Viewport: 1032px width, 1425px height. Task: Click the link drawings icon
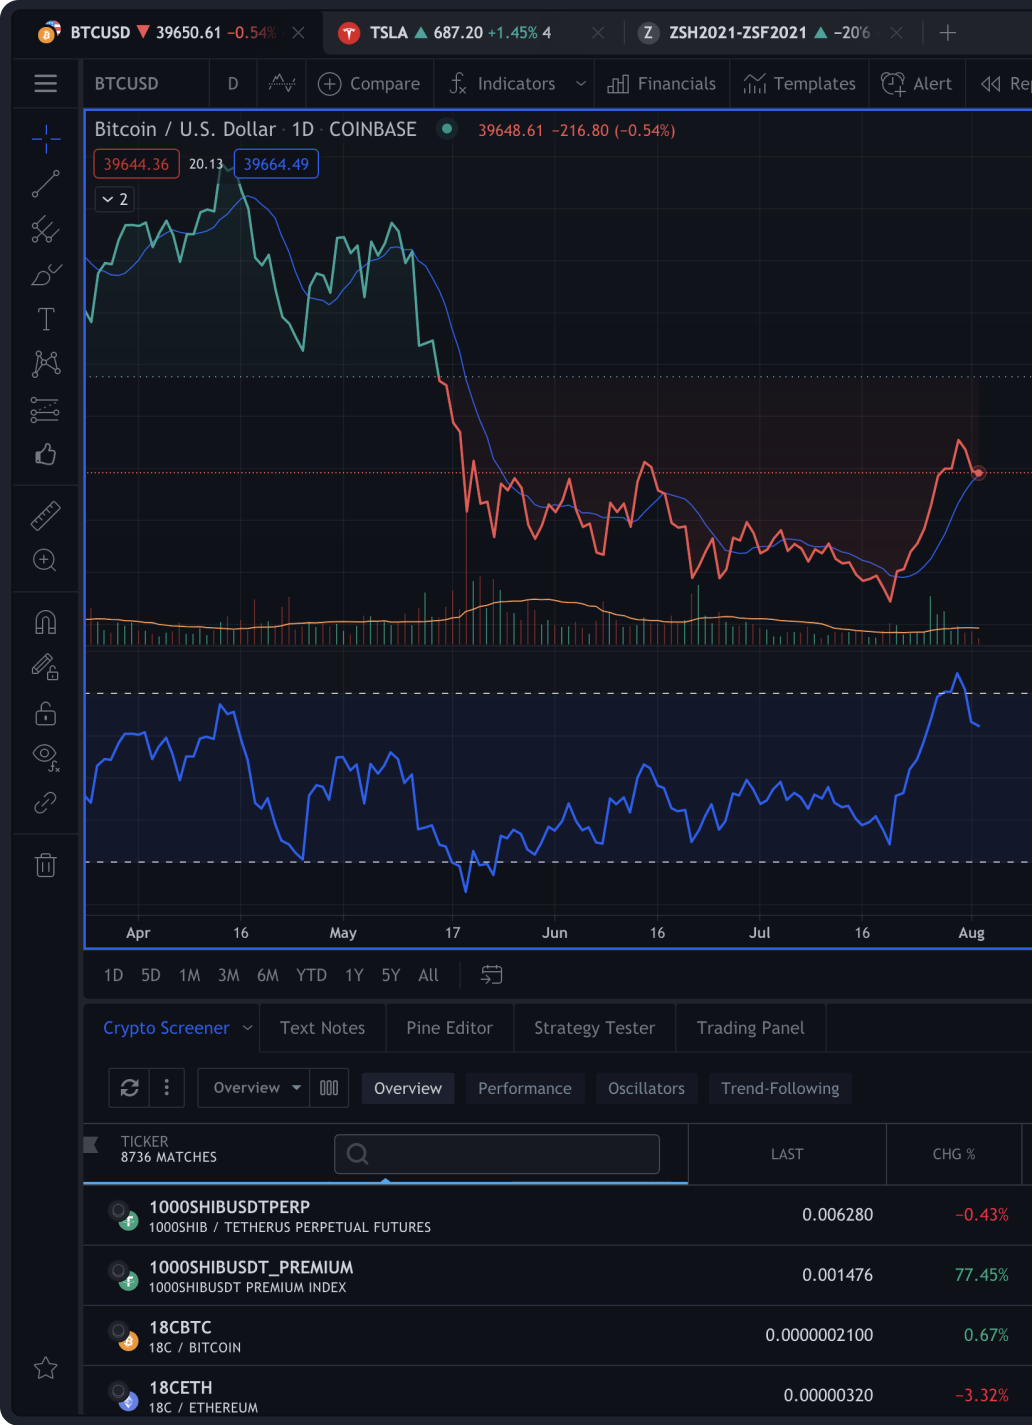45,803
